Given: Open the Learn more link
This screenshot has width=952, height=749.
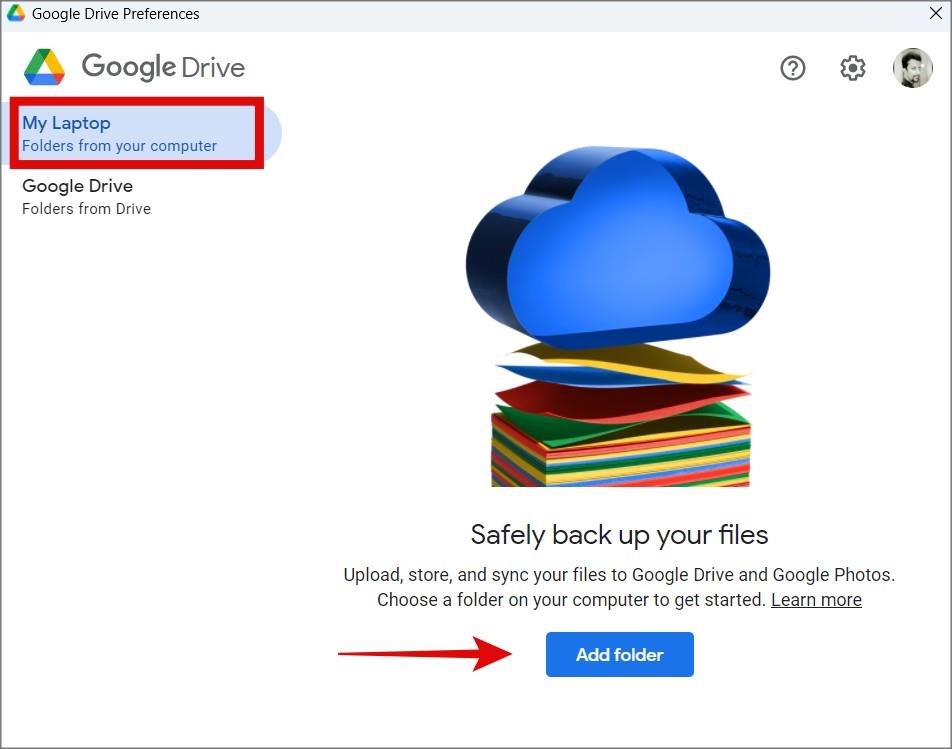Looking at the screenshot, I should click(x=816, y=600).
